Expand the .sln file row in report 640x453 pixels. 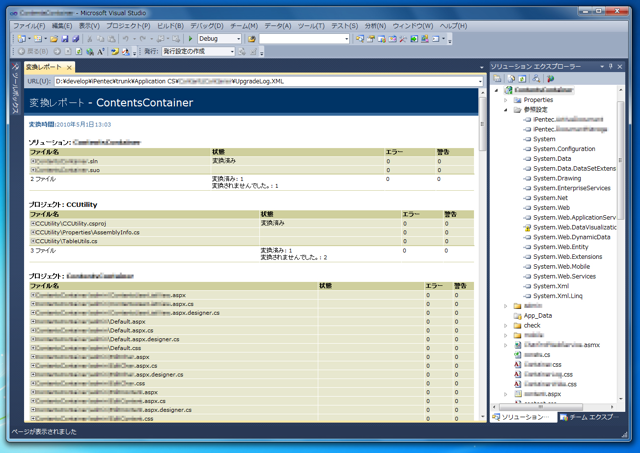pos(33,161)
